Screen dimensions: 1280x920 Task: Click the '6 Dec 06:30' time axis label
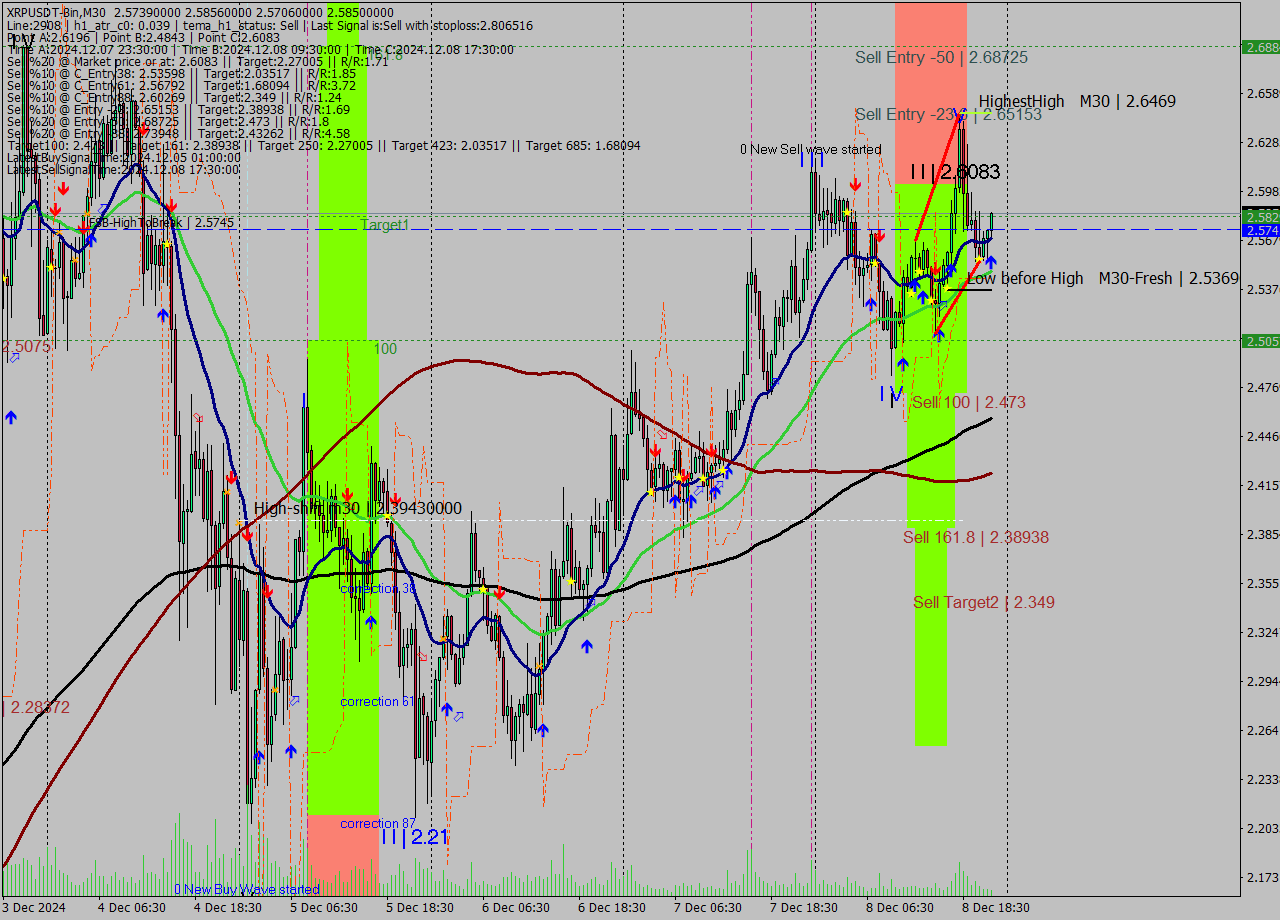tap(516, 908)
